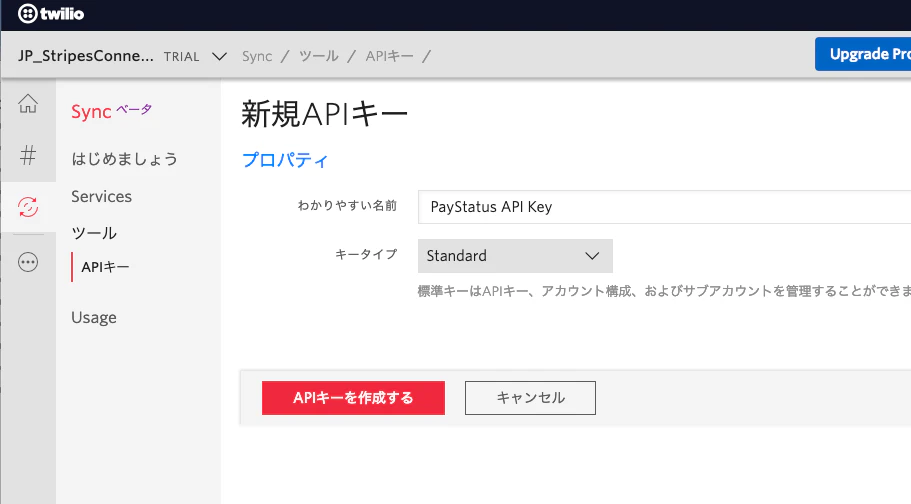
Task: Open ツール in Sync menu
Action: [x=94, y=233]
